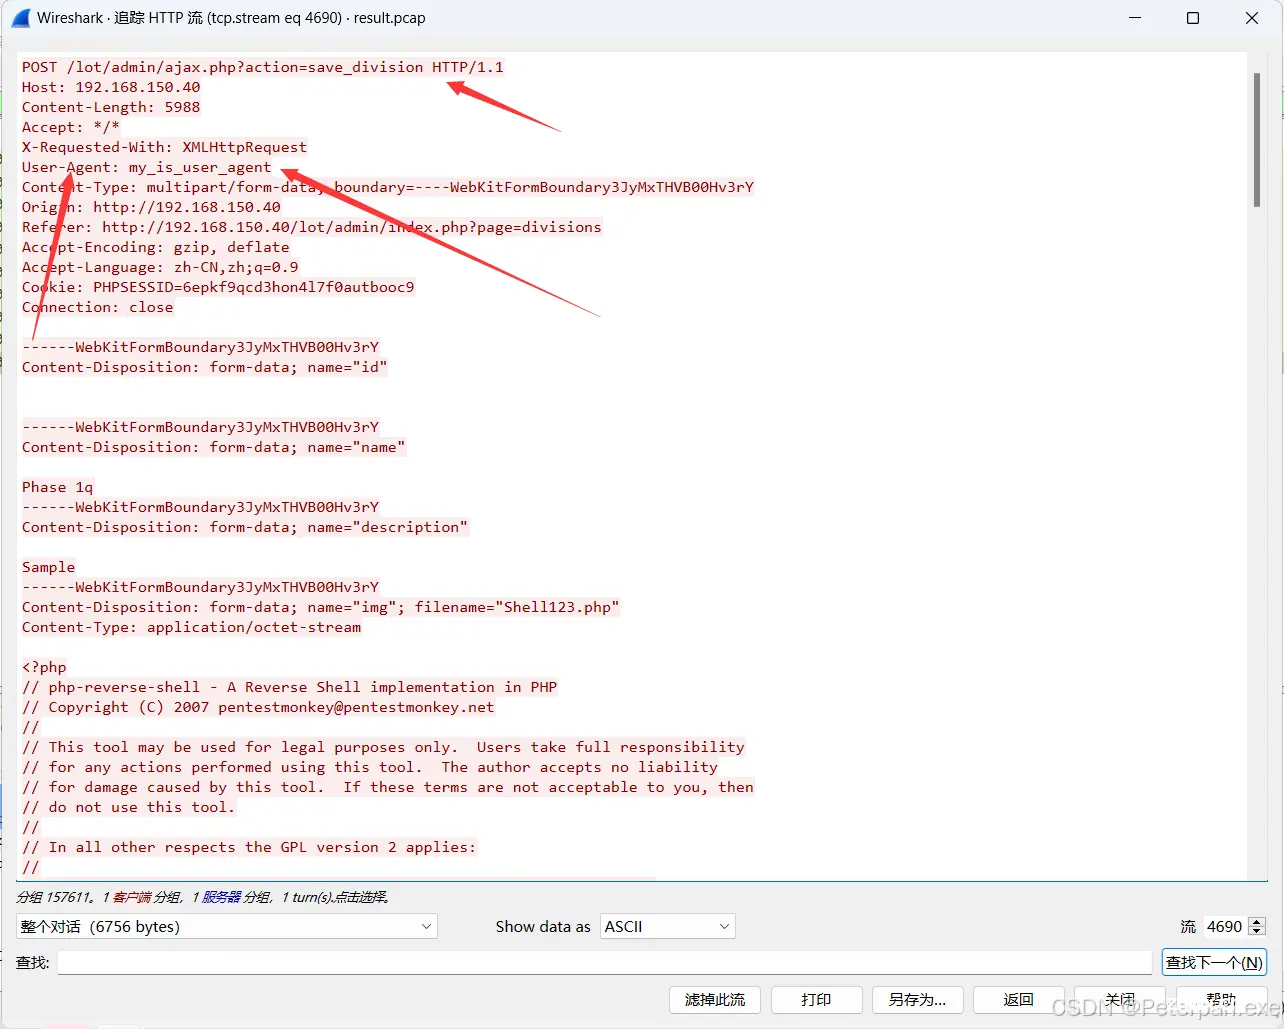Screen dimensions: 1284x1029
Task: Click the 返回 button
Action: tap(1018, 999)
